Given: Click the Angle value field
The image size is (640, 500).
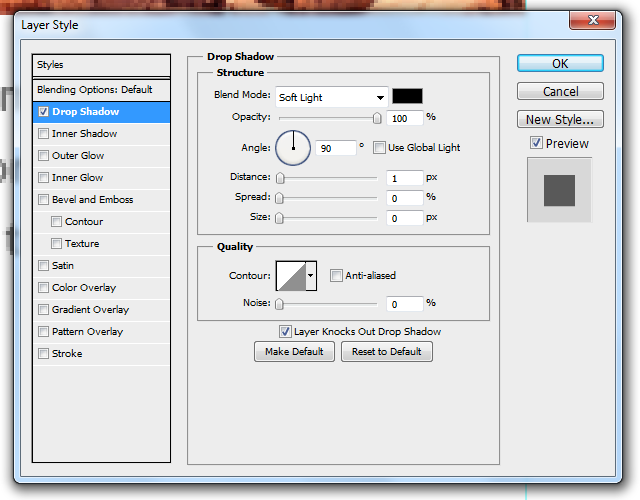Looking at the screenshot, I should [336, 148].
